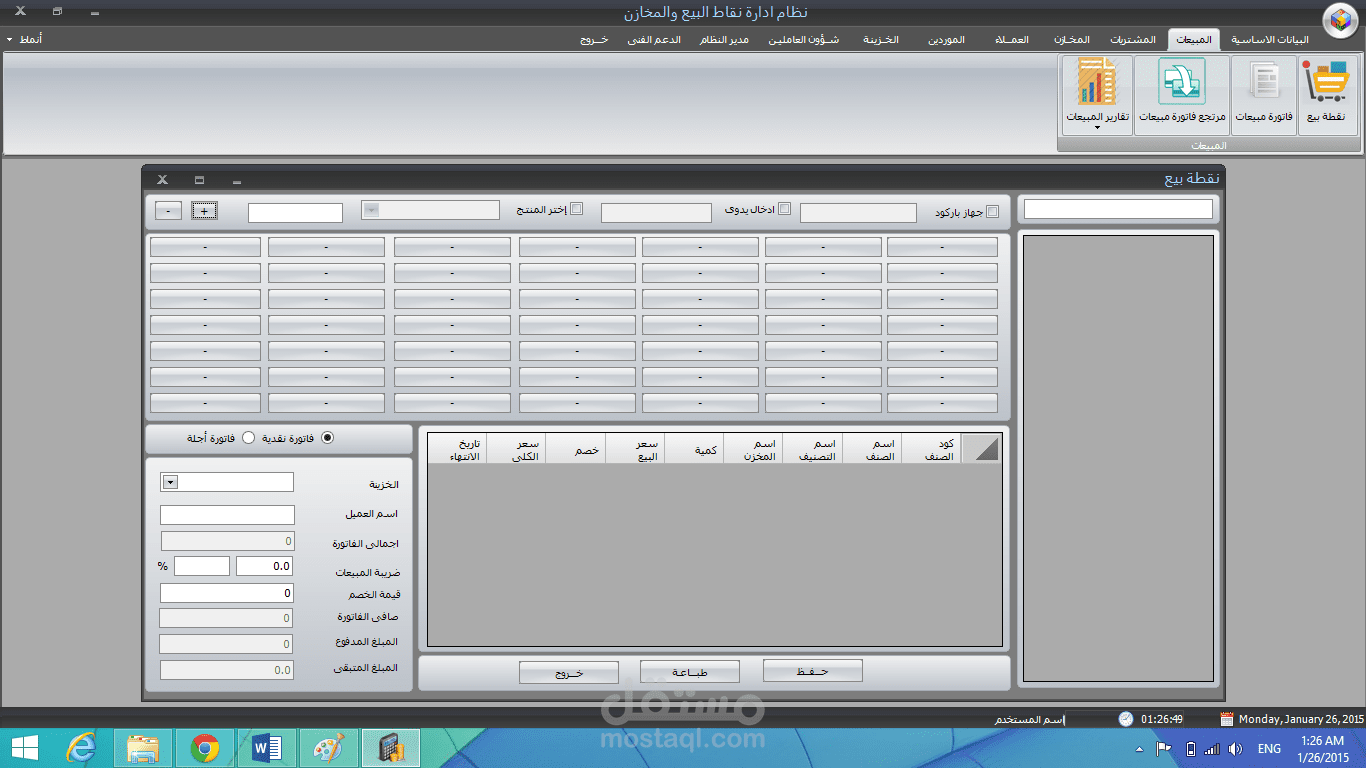Click the قيمة الخصم discount value field
This screenshot has height=768, width=1366.
[227, 593]
